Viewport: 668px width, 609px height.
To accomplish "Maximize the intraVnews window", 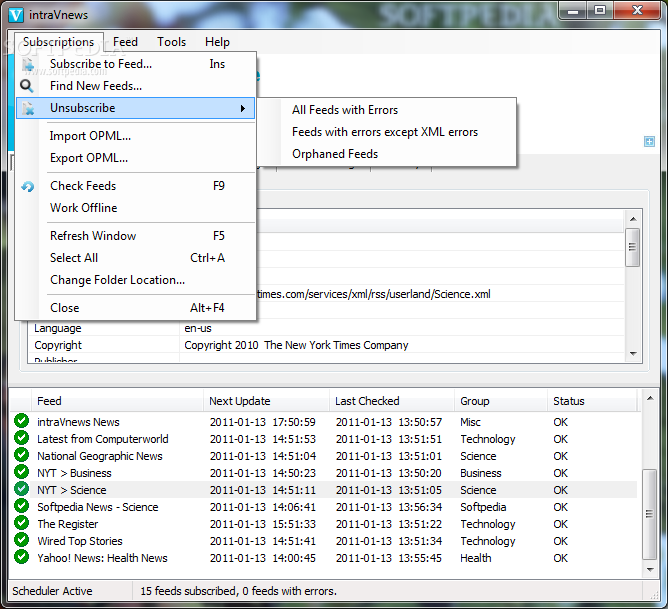I will pyautogui.click(x=600, y=10).
